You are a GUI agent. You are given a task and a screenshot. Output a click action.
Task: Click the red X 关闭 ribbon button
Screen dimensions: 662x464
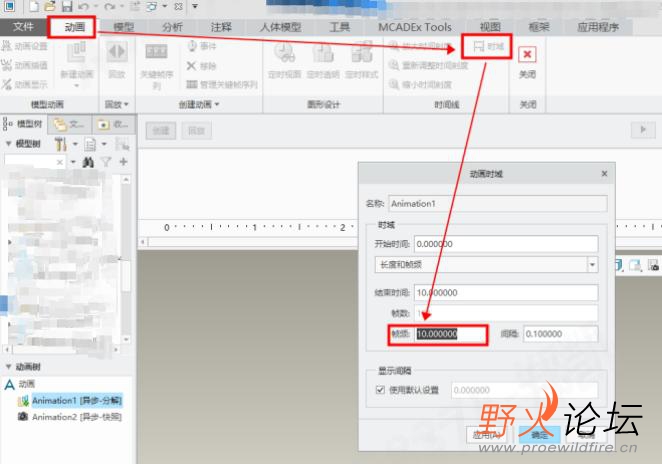527,62
